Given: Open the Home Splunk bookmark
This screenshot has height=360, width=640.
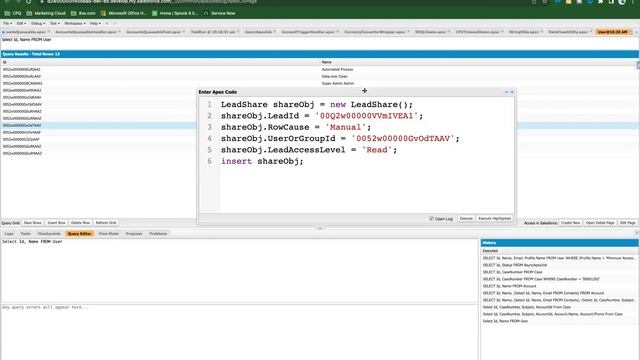Looking at the screenshot, I should pyautogui.click(x=175, y=13).
